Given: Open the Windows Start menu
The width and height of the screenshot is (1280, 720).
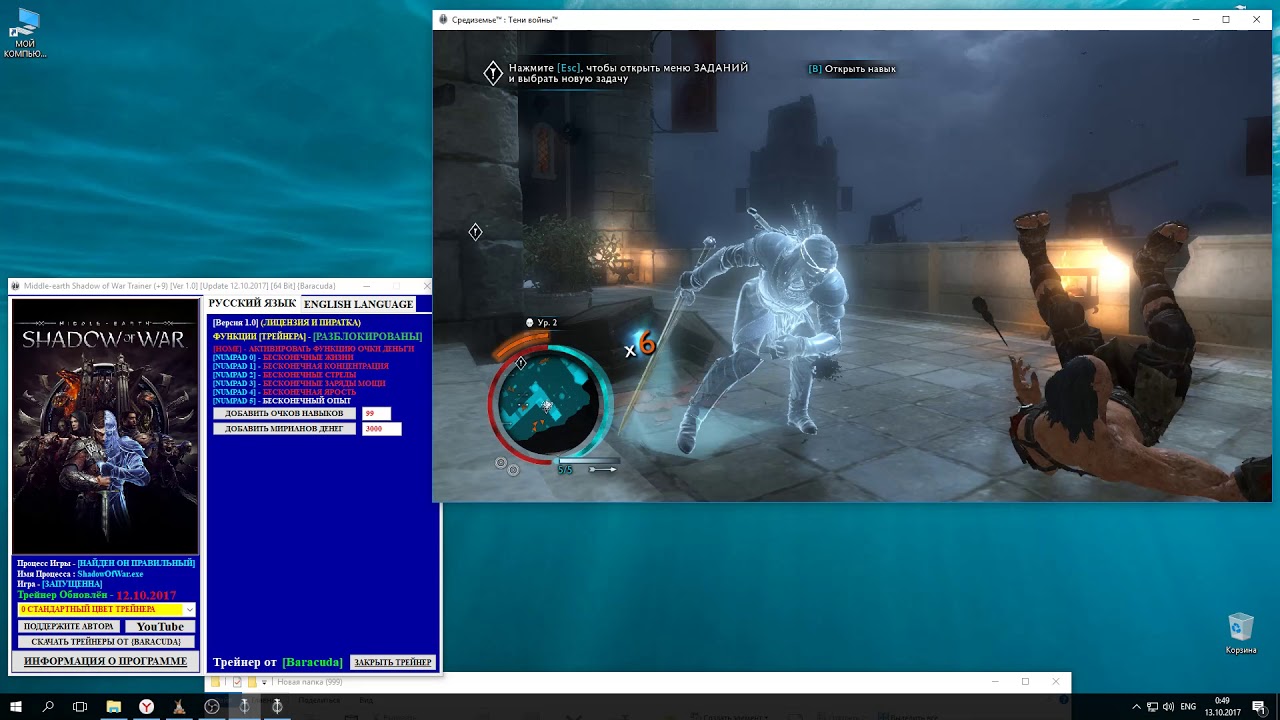Looking at the screenshot, I should pos(16,706).
